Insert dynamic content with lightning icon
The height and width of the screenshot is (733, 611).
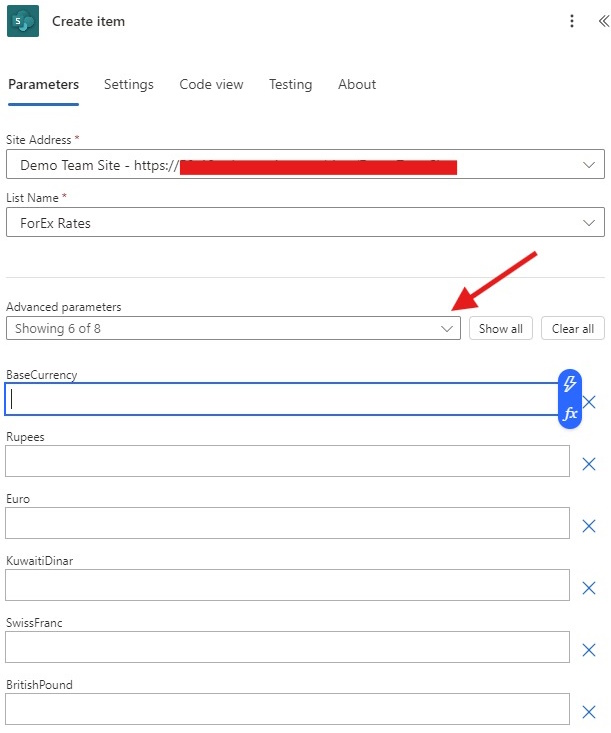(569, 384)
